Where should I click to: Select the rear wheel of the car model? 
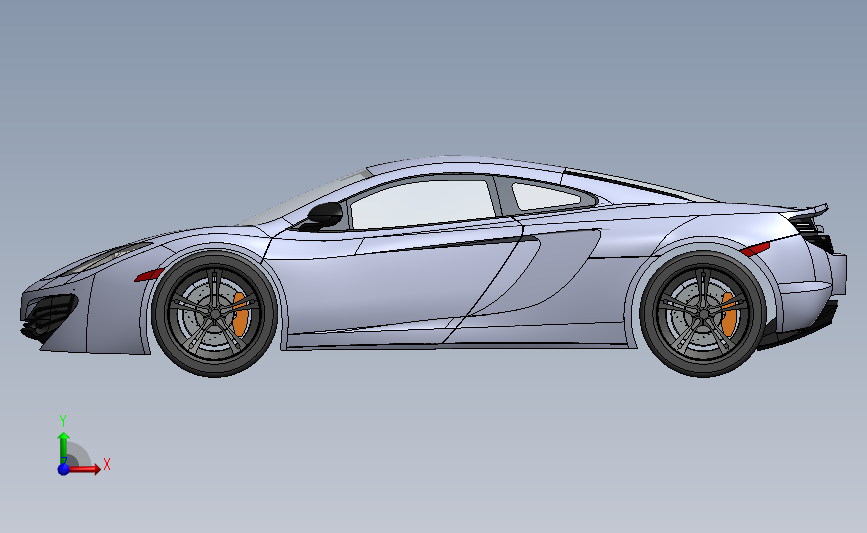tap(703, 314)
